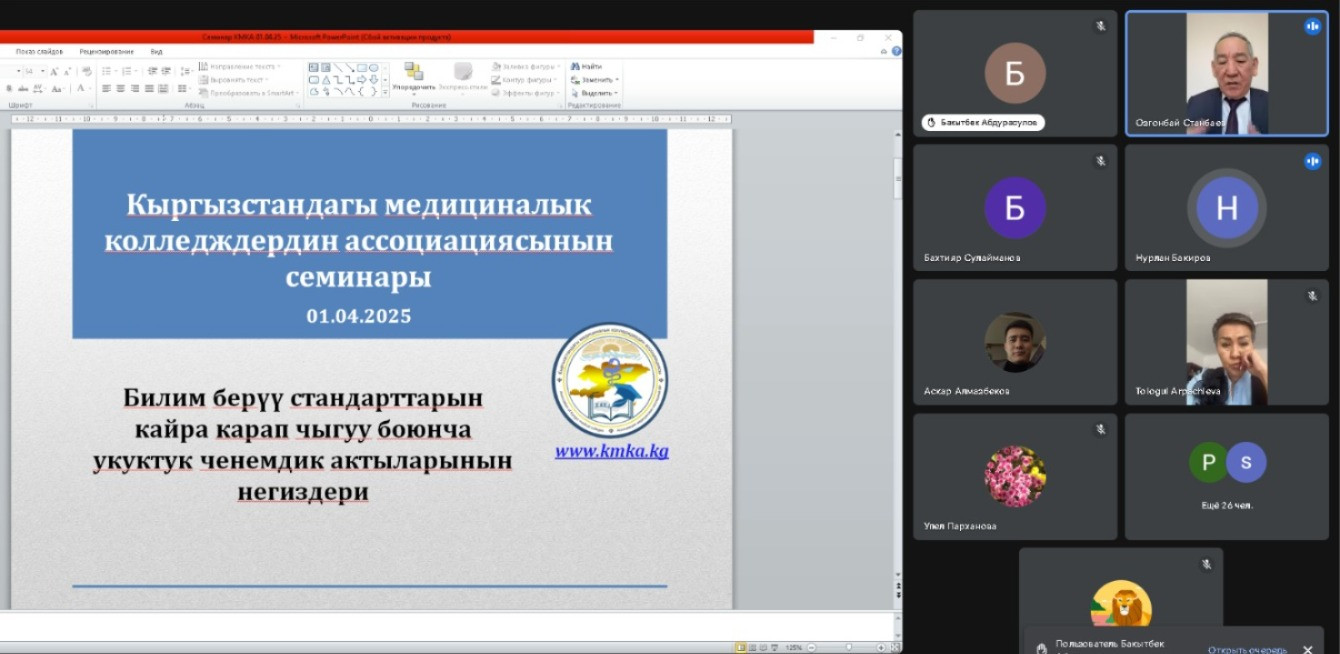Open the Направление текста dropdown
This screenshot has height=654, width=1340.
[x=279, y=67]
